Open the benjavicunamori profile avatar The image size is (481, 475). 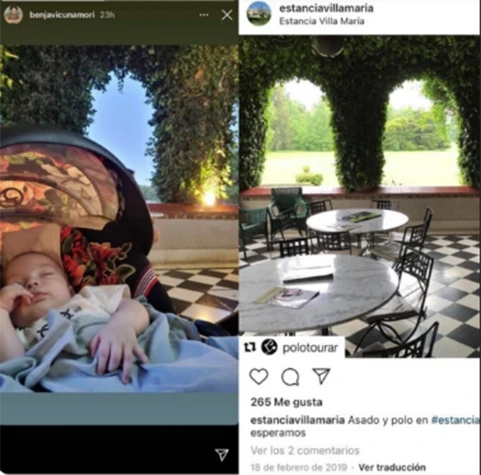click(x=13, y=15)
